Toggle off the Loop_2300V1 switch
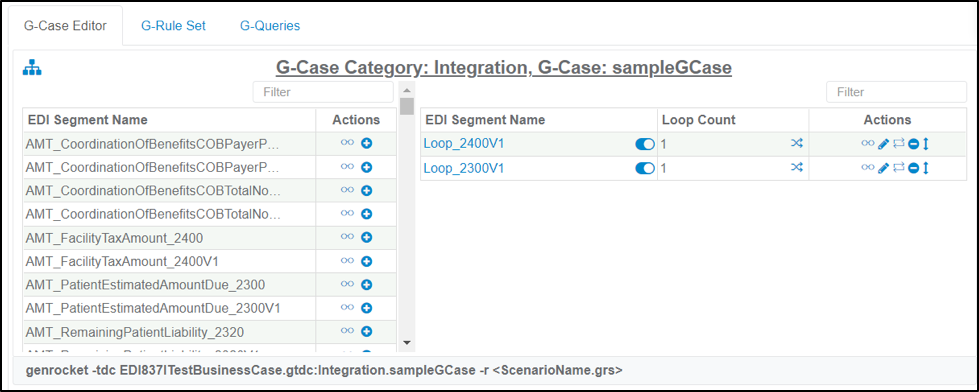This screenshot has width=979, height=392. click(645, 168)
